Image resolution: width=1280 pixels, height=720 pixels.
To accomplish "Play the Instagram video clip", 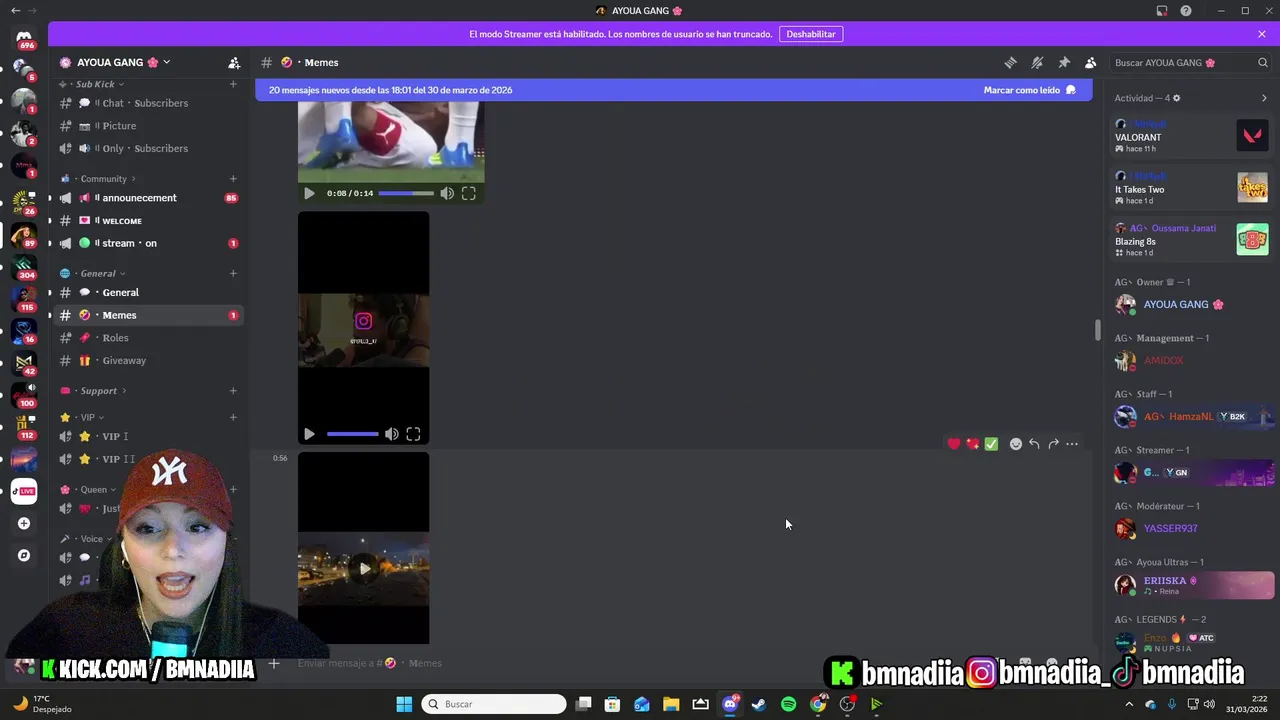I will pos(309,434).
